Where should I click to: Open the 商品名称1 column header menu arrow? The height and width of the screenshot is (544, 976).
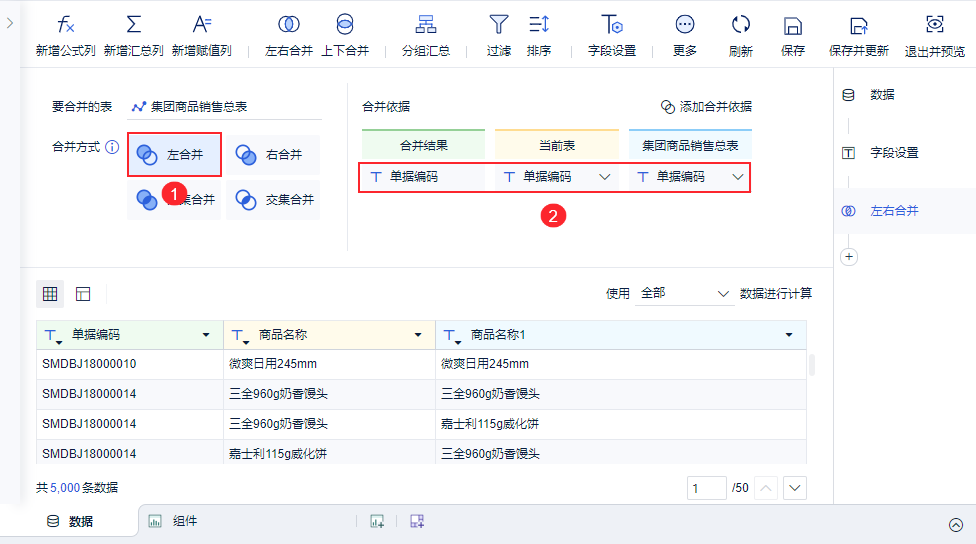click(x=789, y=335)
